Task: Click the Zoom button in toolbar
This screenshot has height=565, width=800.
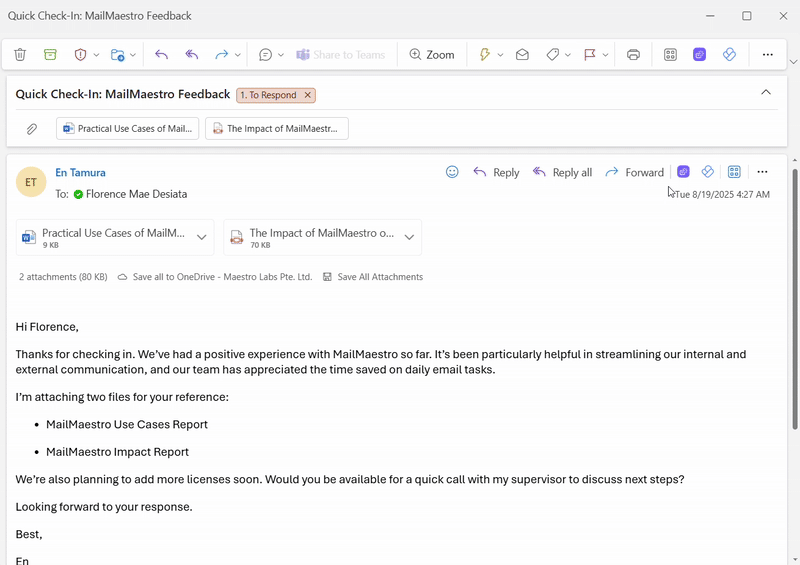Action: 432,55
